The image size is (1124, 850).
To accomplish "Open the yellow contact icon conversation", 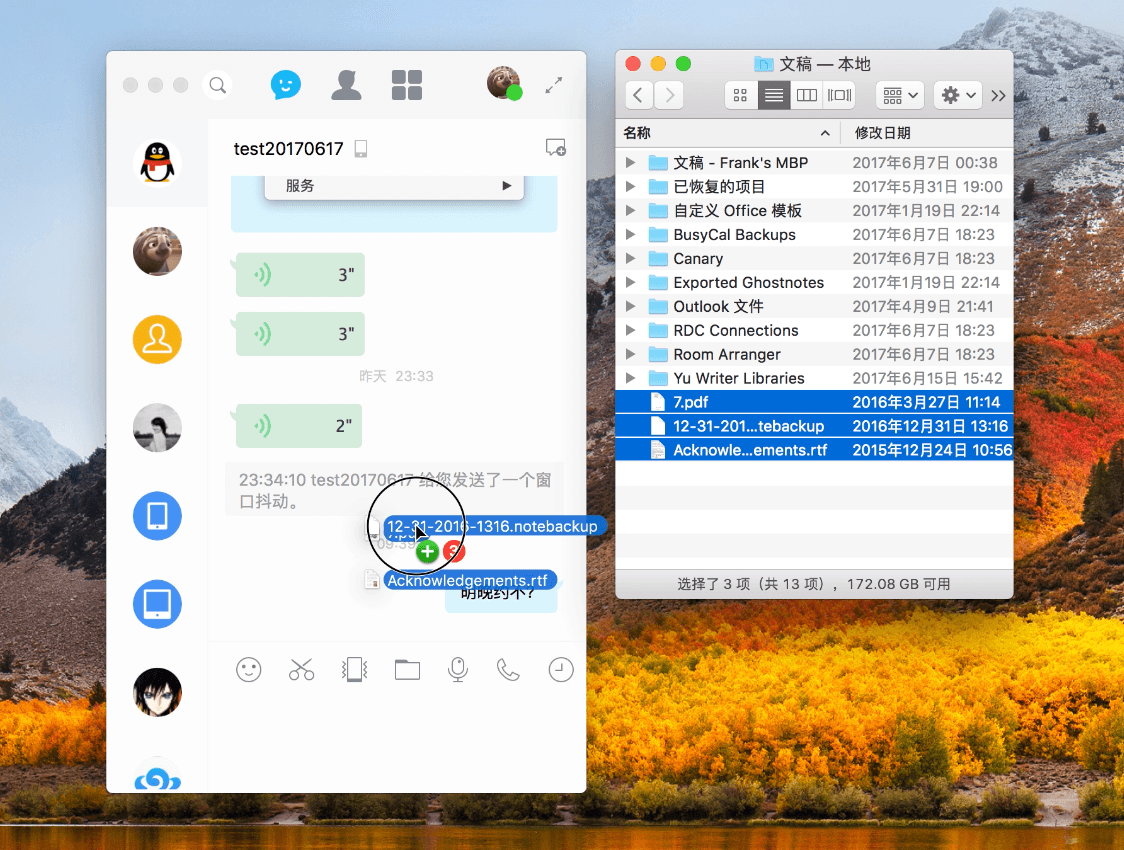I will point(157,340).
